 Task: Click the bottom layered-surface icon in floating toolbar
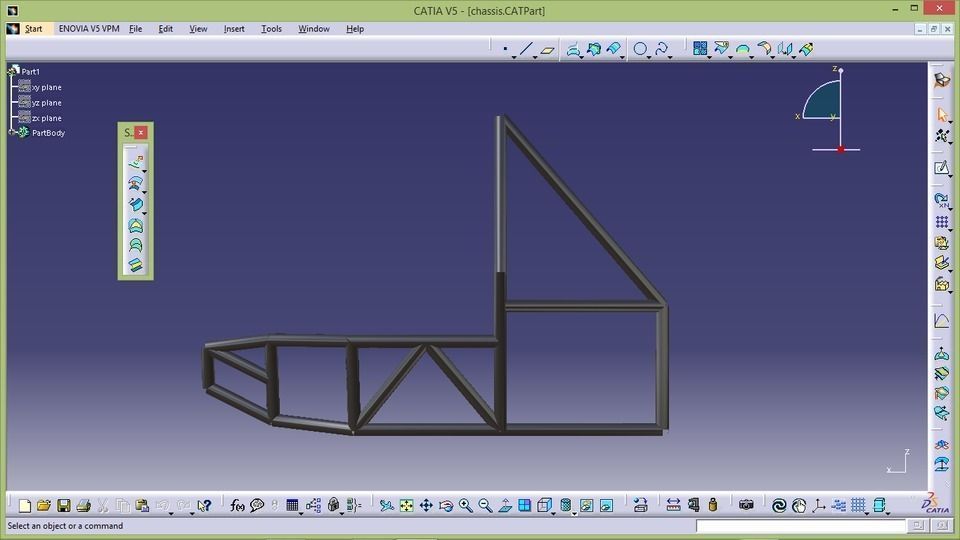point(135,264)
